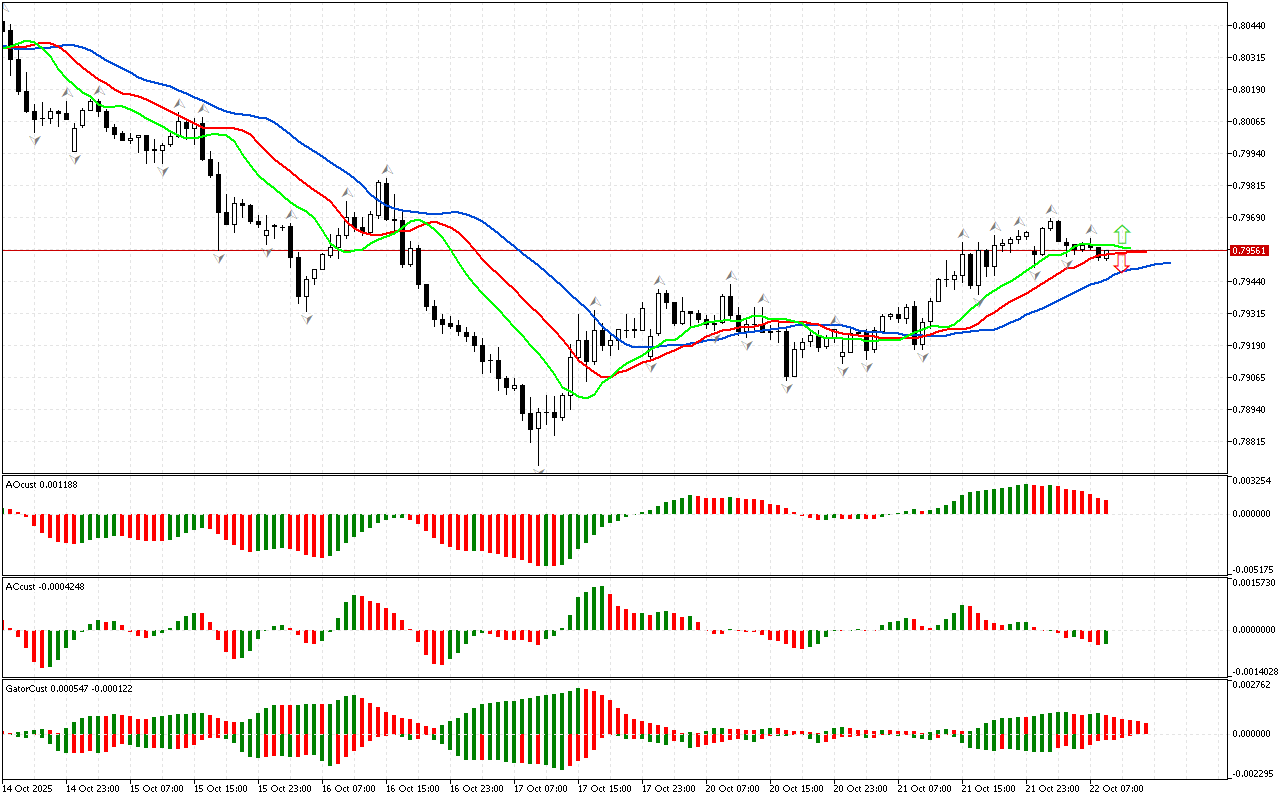Click the red down arrow signal
This screenshot has width=1280, height=800.
[1122, 264]
